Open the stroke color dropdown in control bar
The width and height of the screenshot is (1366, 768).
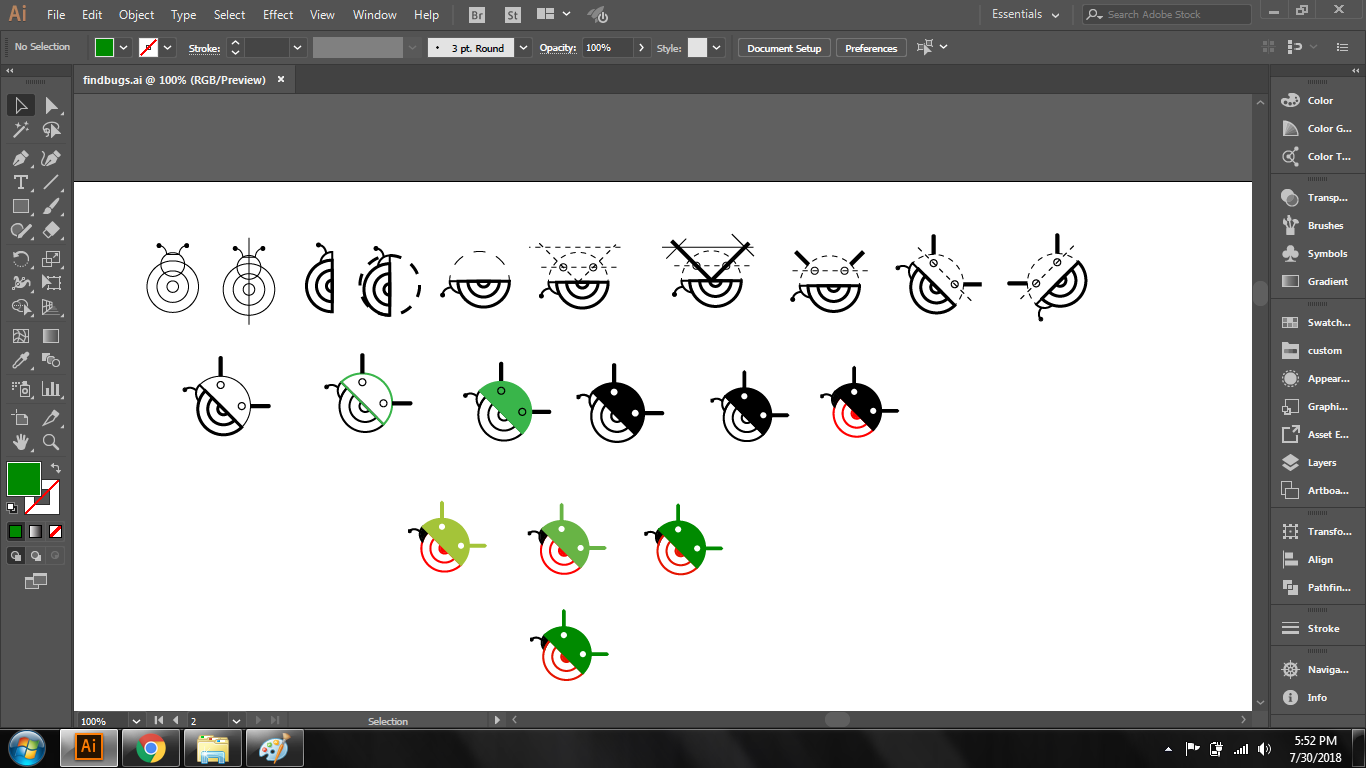(x=168, y=47)
